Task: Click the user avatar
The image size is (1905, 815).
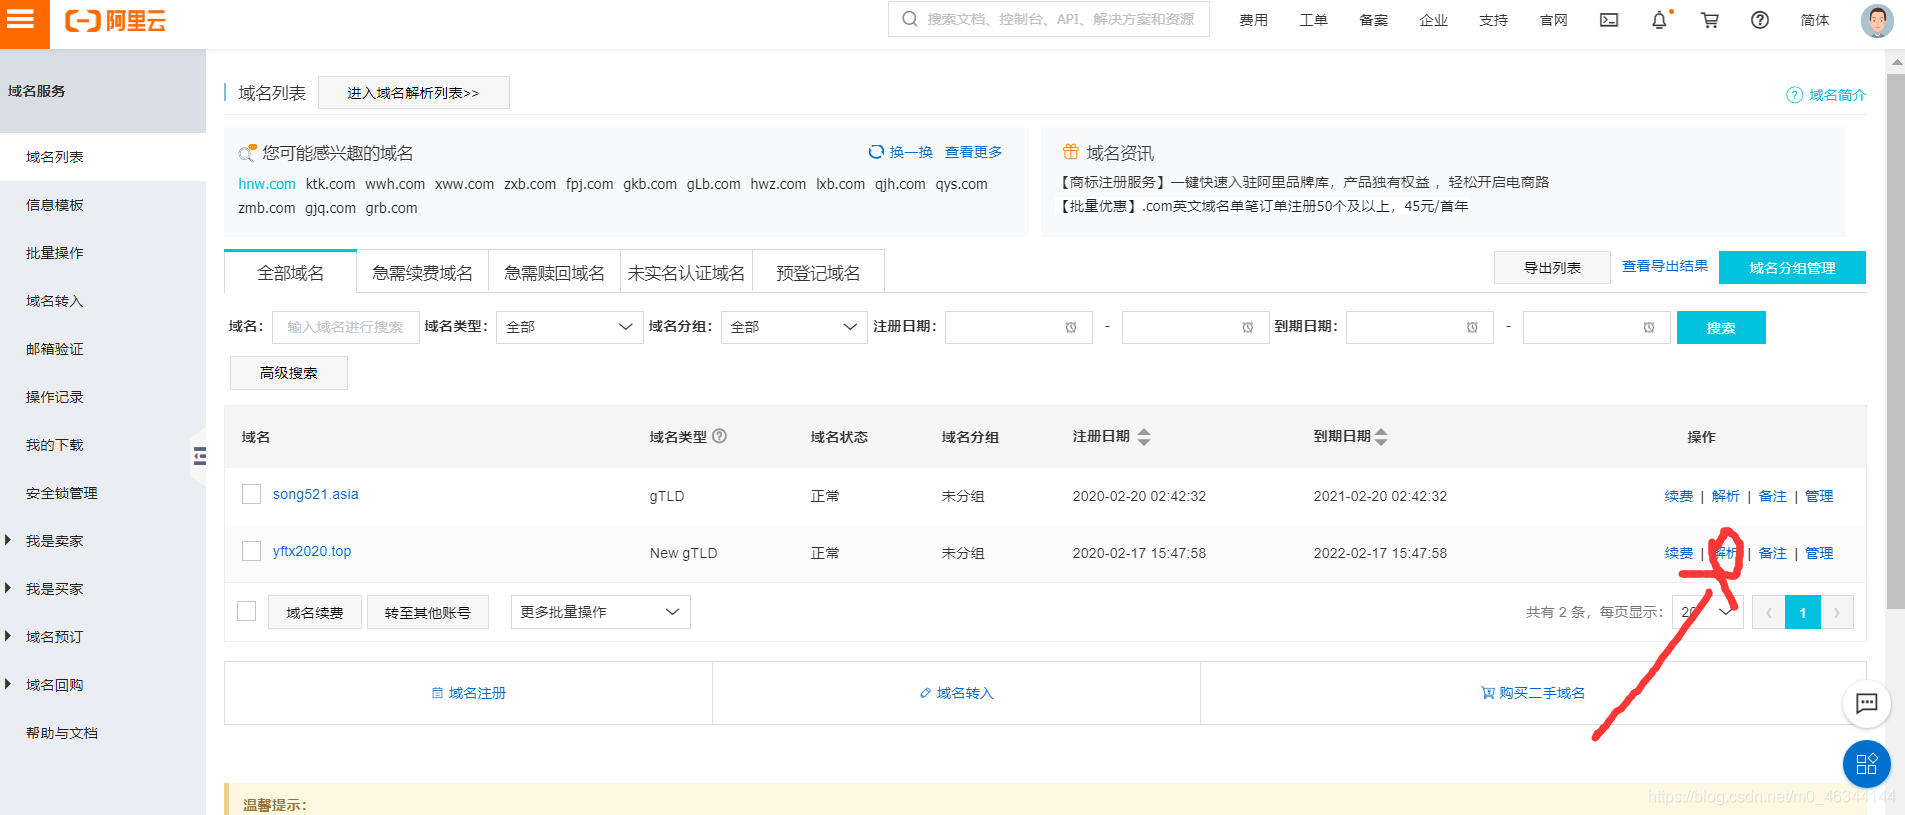Action: pos(1877,20)
